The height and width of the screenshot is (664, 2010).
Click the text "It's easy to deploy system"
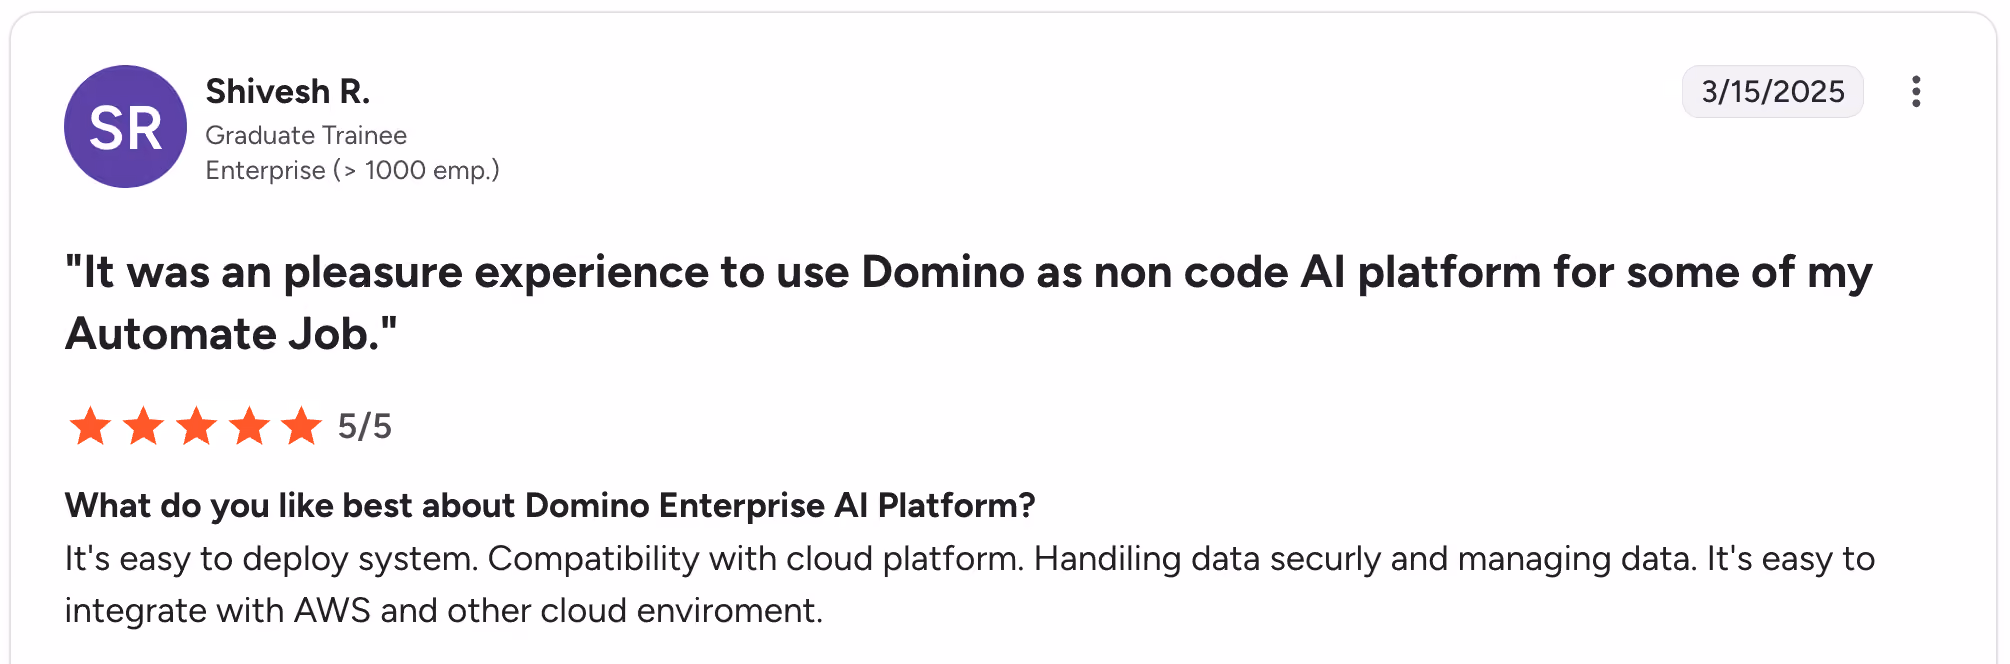271,558
